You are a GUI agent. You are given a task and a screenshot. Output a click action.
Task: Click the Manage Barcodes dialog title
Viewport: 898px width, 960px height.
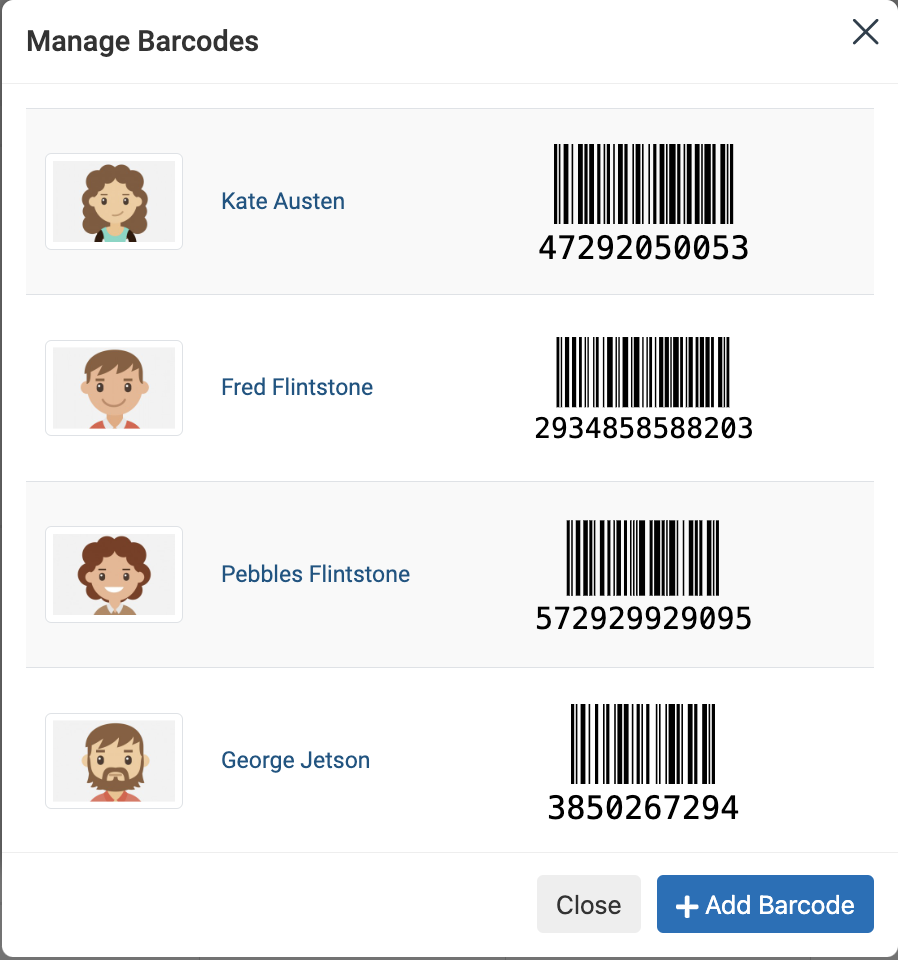point(142,41)
